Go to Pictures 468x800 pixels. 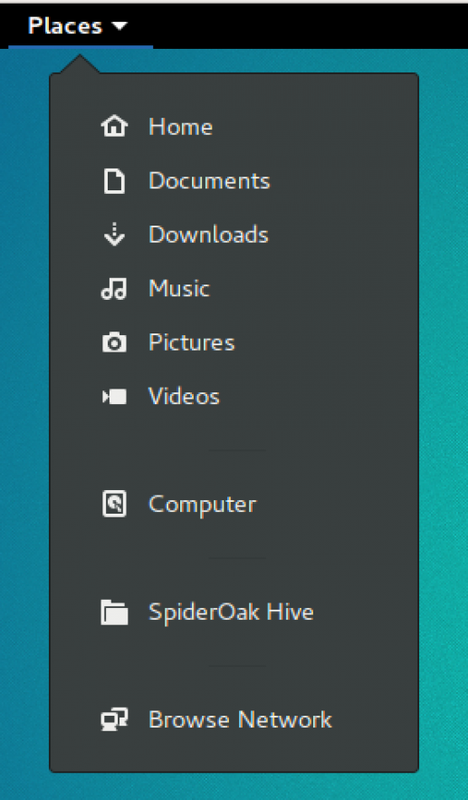(x=234, y=342)
